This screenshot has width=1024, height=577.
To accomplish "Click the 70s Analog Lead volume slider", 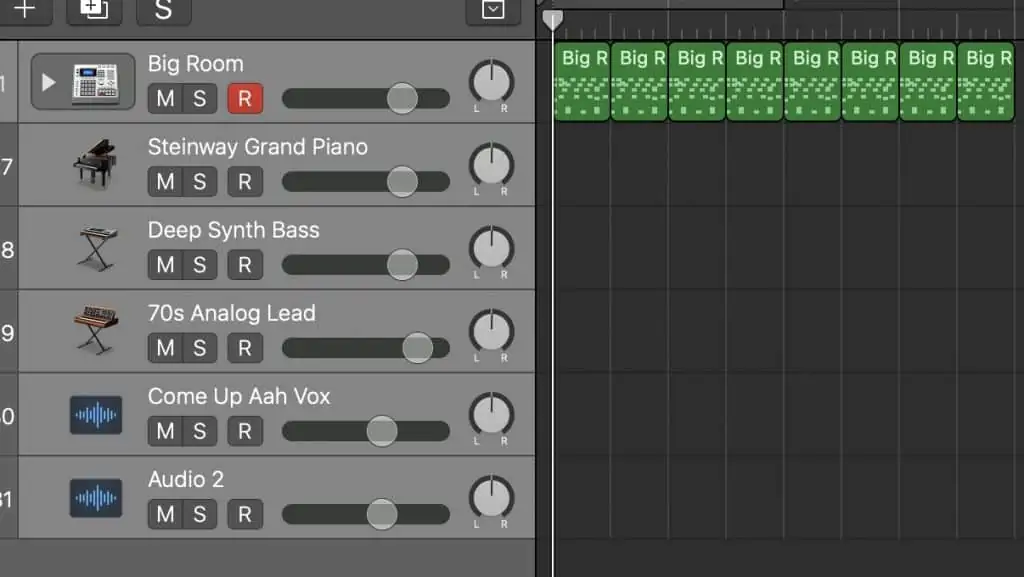I will coord(366,348).
